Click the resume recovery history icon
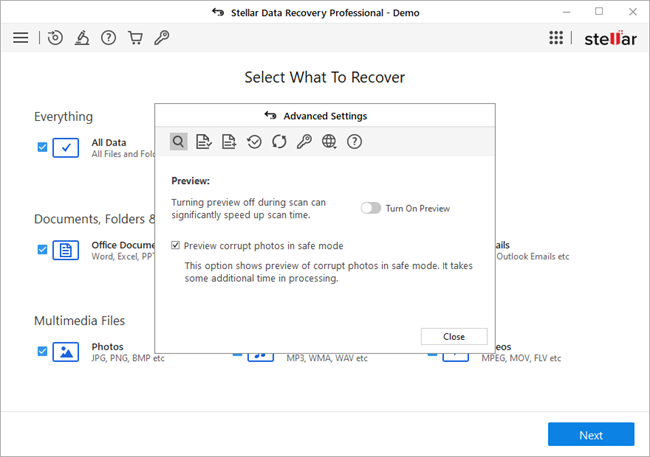The height and width of the screenshot is (457, 650). click(x=55, y=38)
